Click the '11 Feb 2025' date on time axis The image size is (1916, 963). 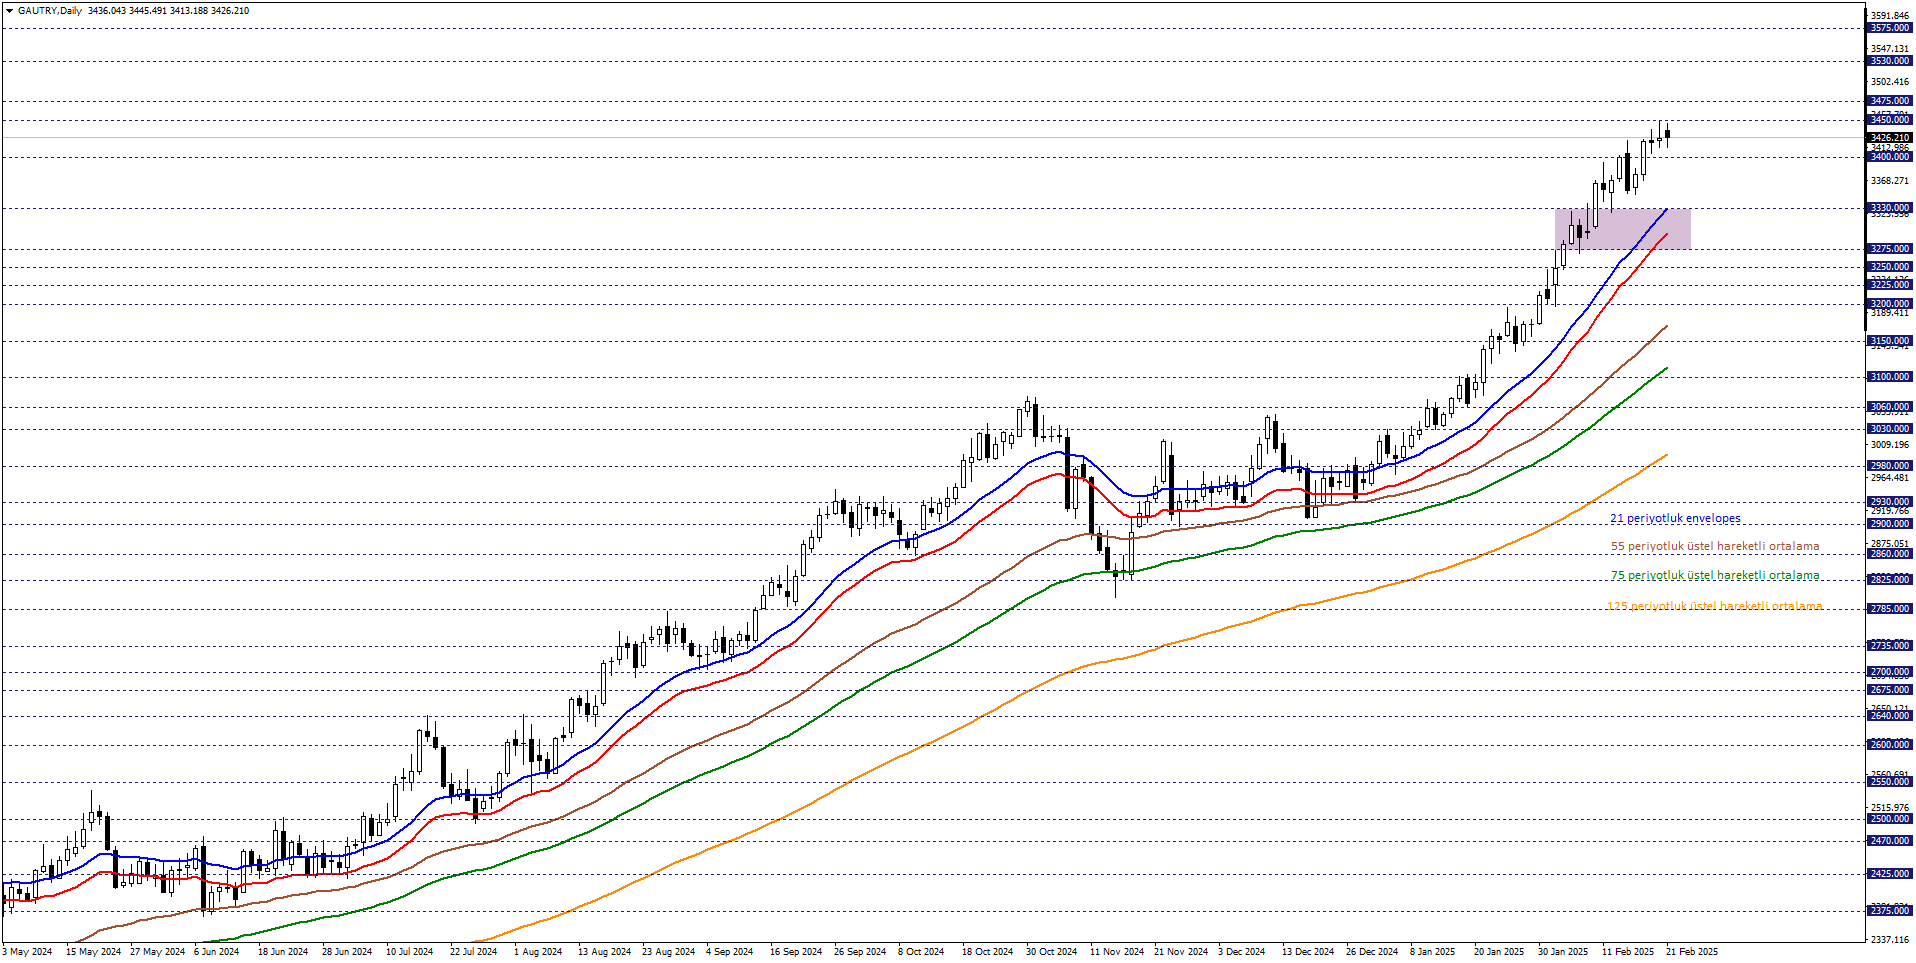click(1627, 952)
